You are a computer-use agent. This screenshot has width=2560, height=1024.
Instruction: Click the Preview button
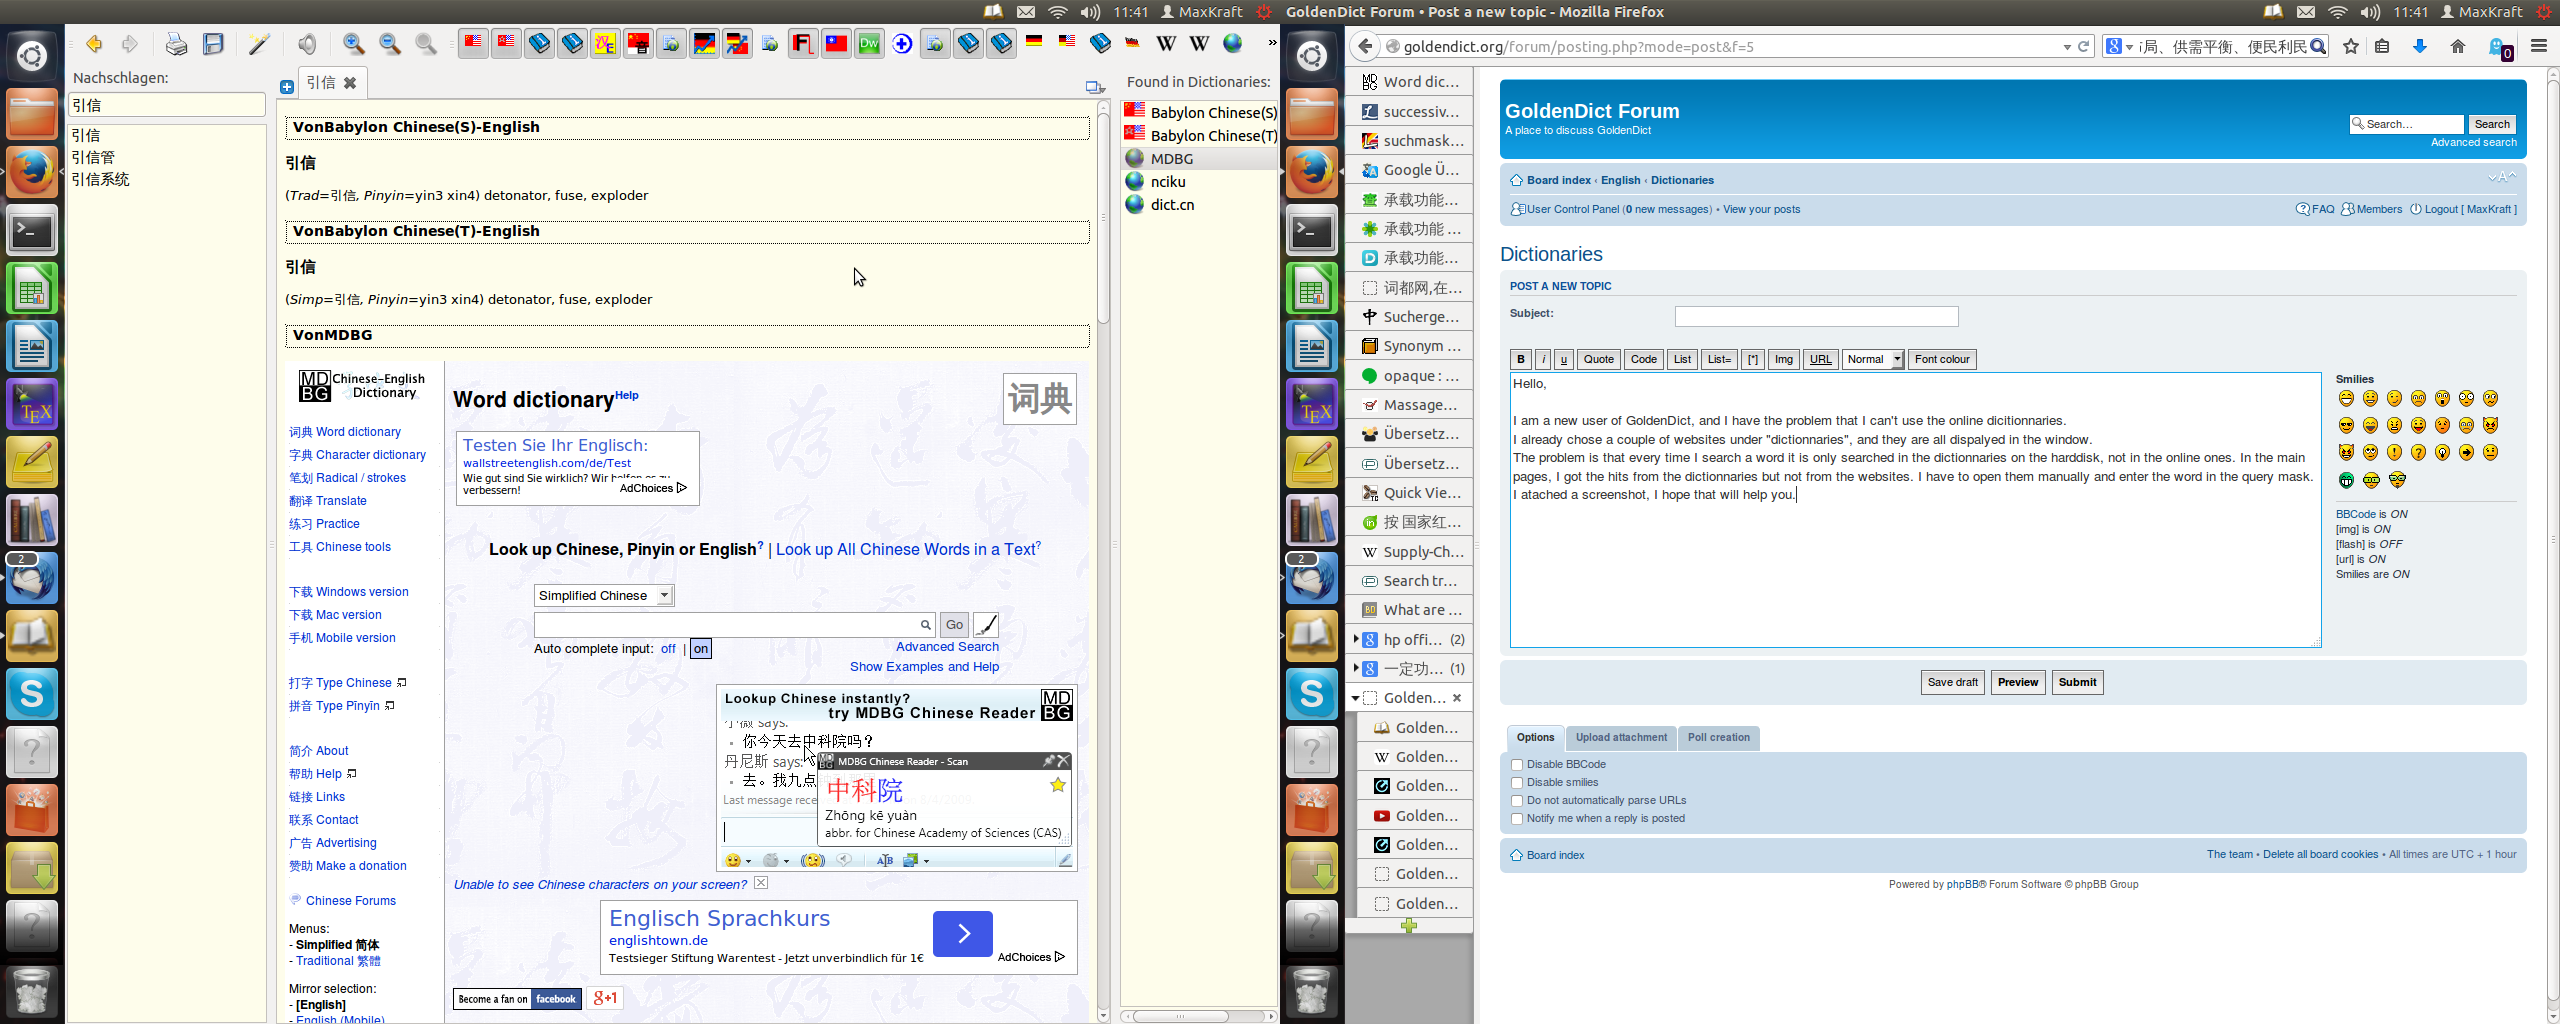2017,683
